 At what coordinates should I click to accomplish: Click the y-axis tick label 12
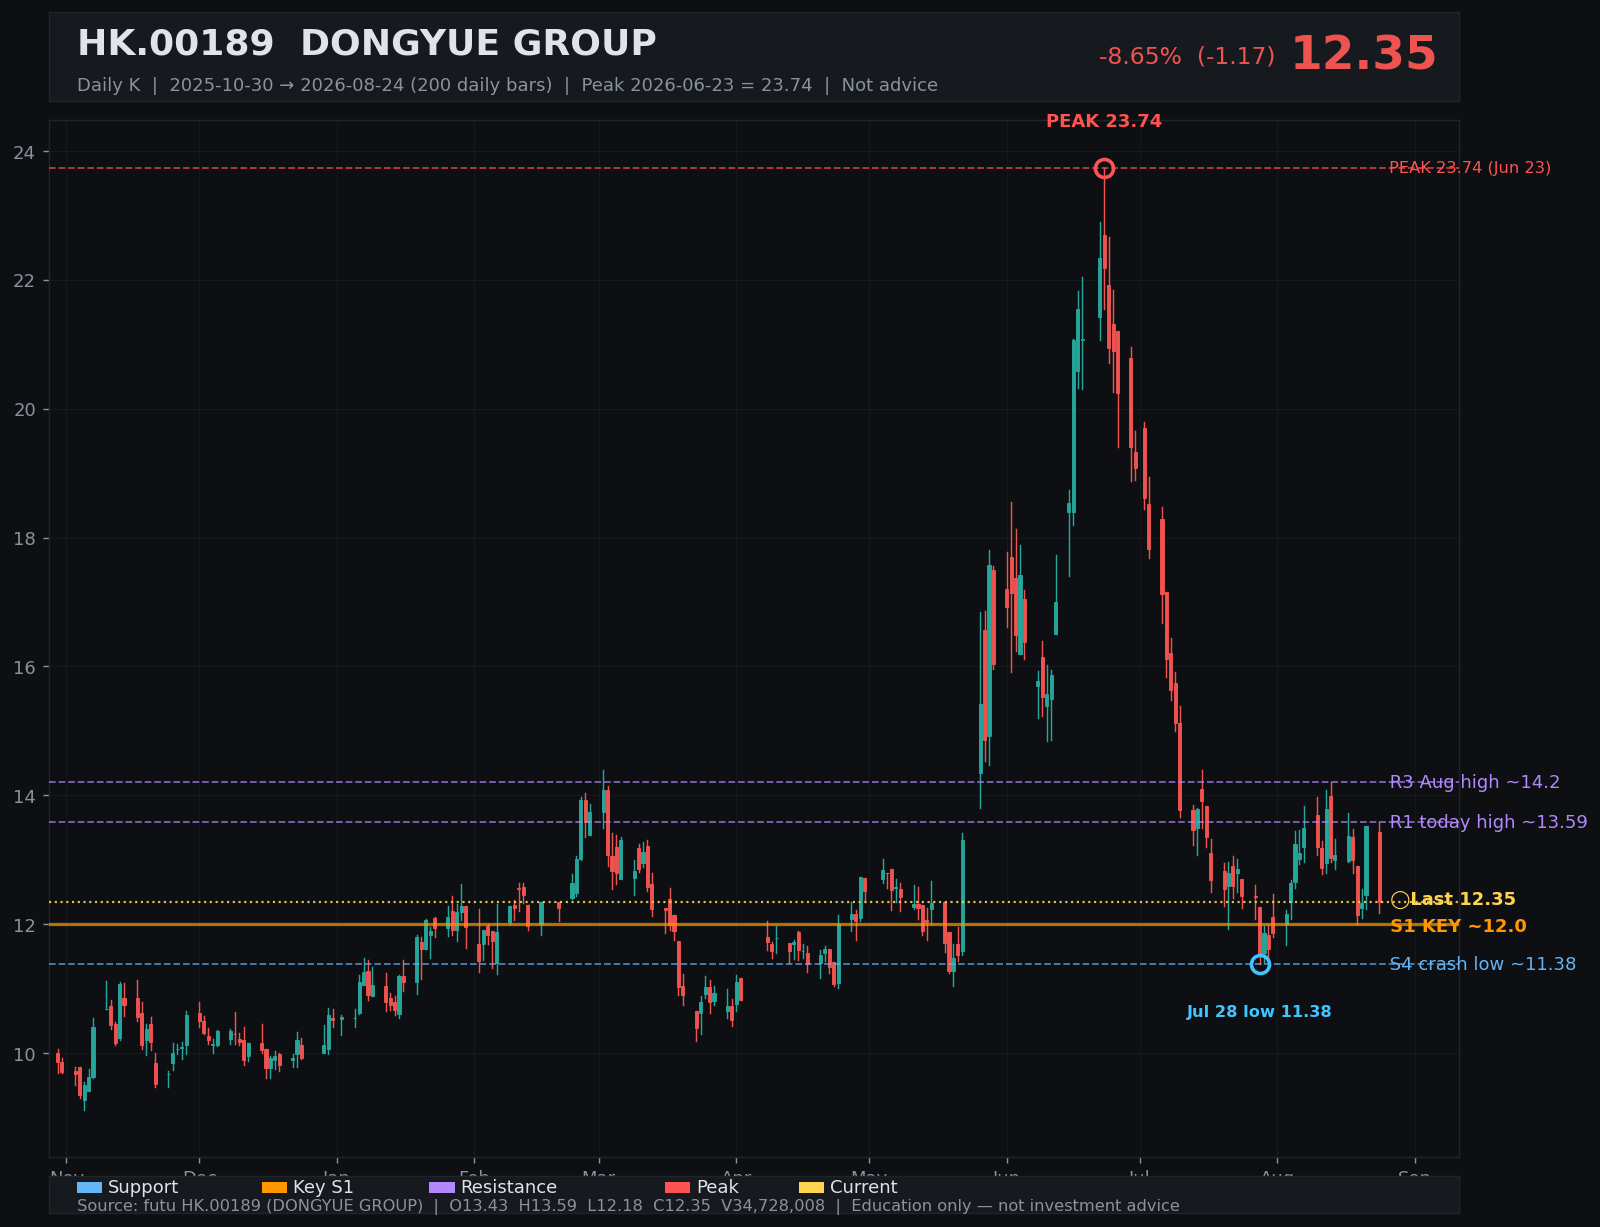[x=24, y=925]
